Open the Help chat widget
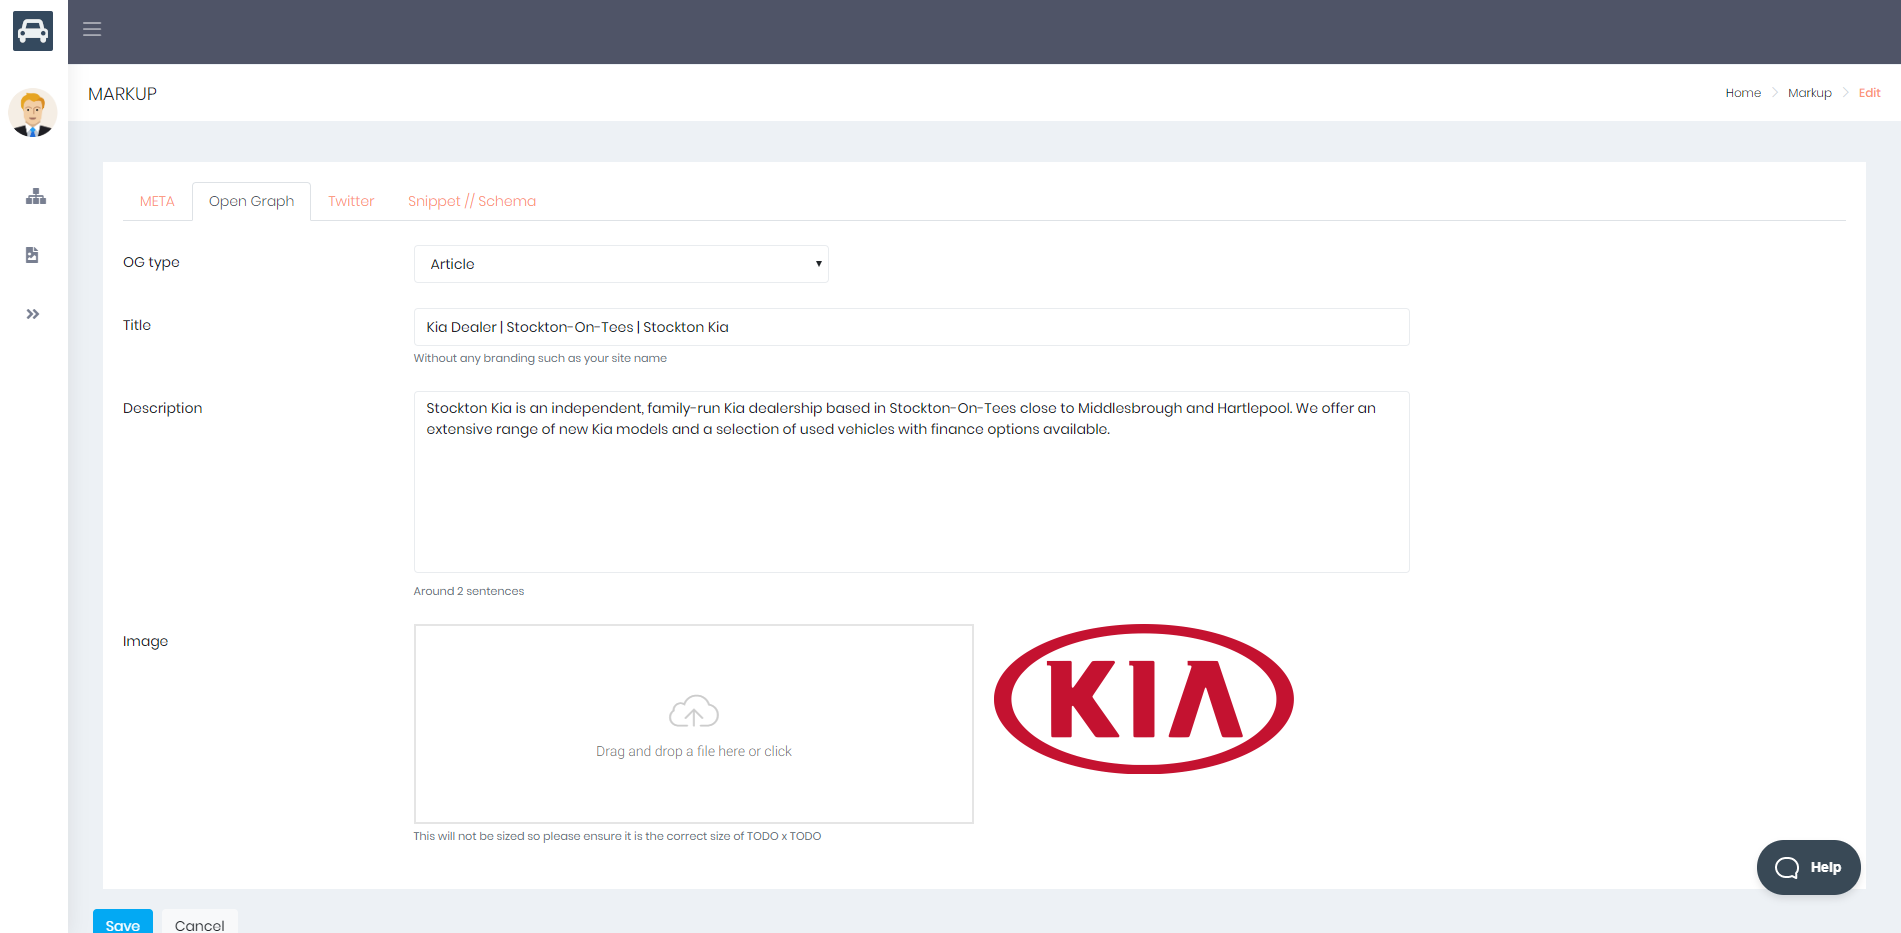1901x933 pixels. (x=1808, y=867)
